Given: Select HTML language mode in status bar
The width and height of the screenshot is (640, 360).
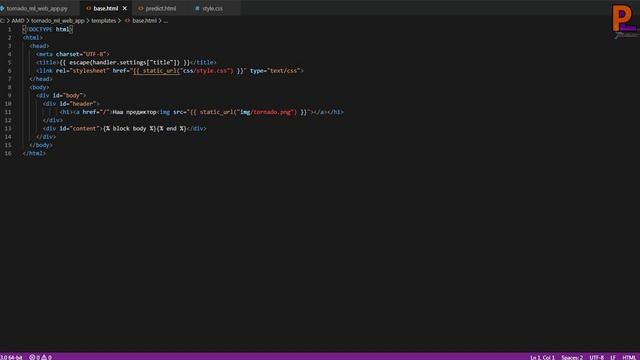Looking at the screenshot, I should (629, 357).
